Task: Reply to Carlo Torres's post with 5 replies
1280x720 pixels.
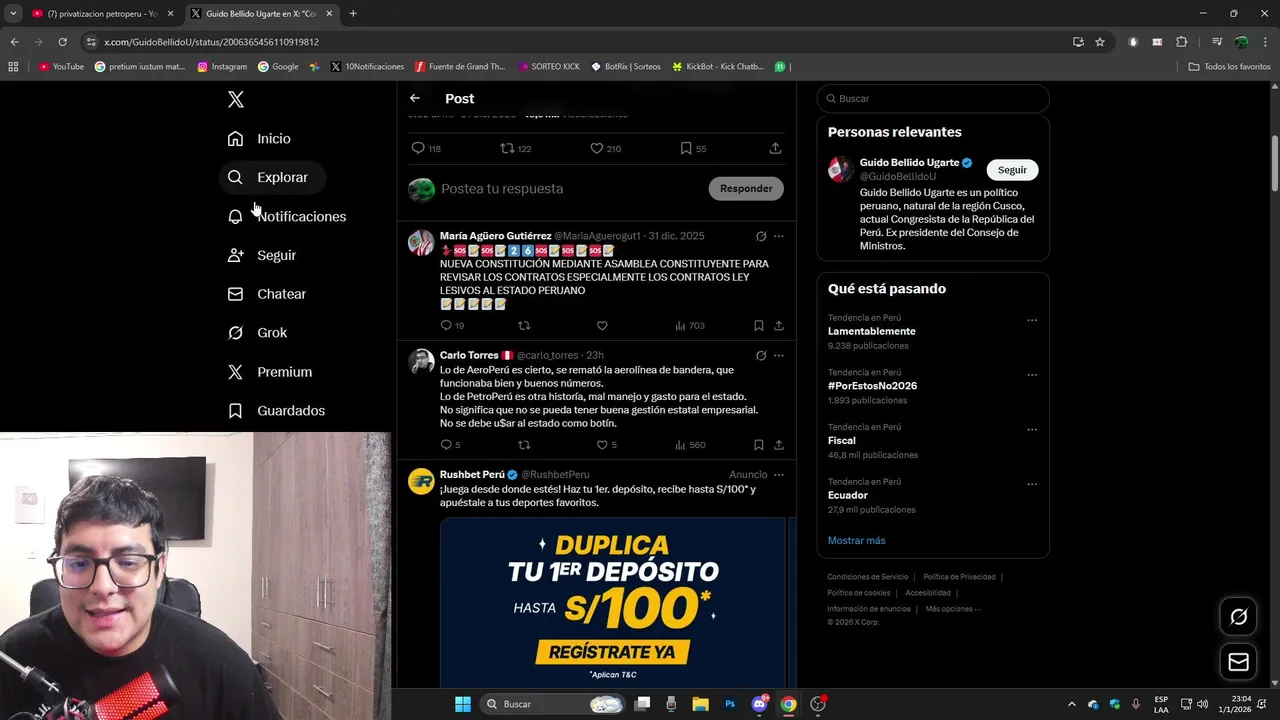Action: 450,445
